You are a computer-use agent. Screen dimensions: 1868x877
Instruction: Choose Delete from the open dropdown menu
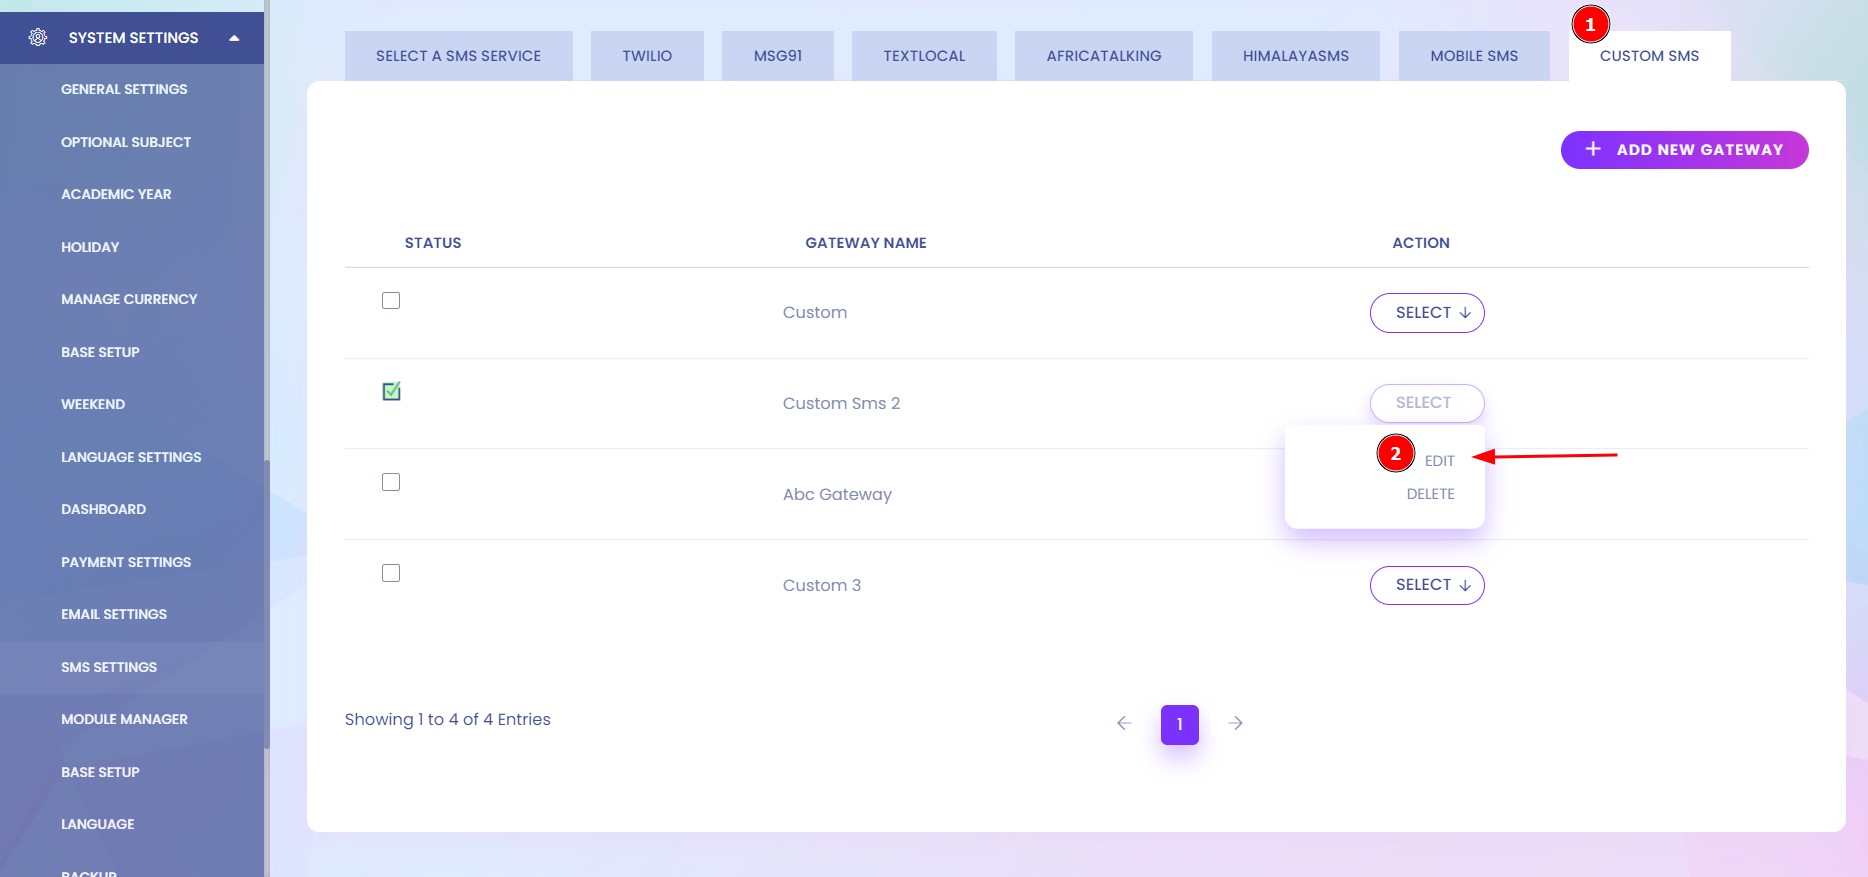click(x=1430, y=494)
